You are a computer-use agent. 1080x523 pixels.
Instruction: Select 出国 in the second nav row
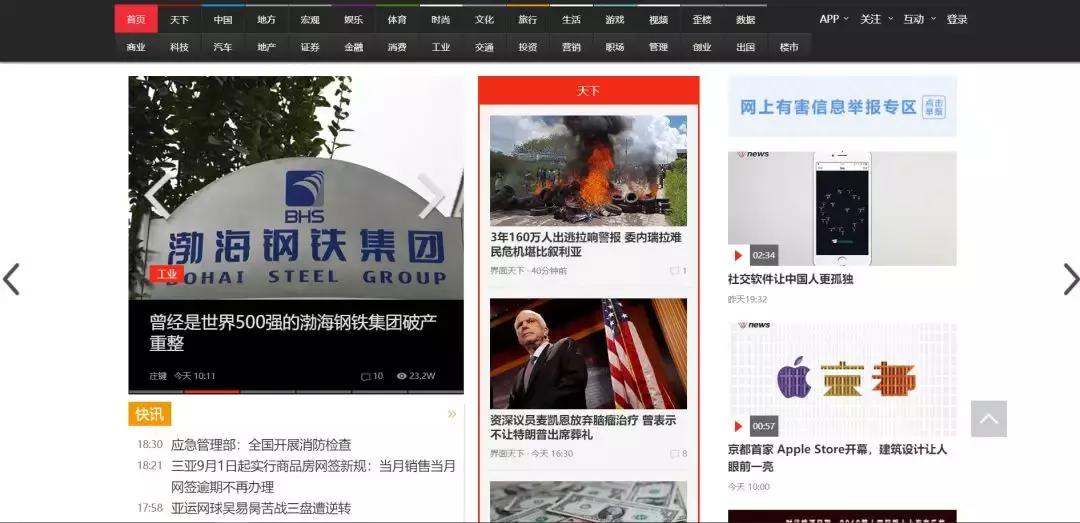pos(746,47)
